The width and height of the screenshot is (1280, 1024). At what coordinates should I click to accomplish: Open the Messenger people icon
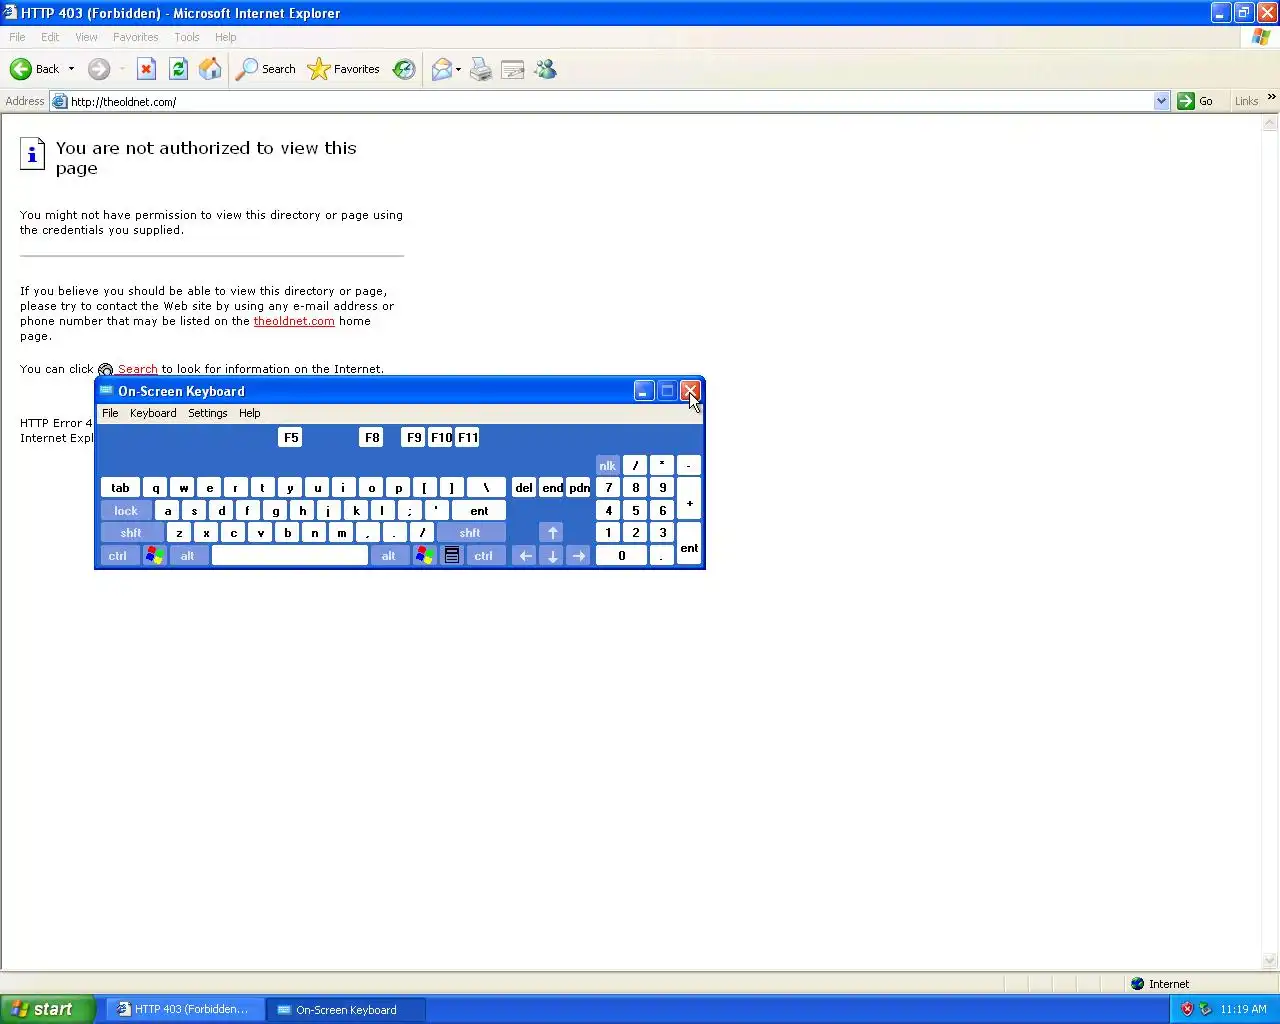coord(545,69)
